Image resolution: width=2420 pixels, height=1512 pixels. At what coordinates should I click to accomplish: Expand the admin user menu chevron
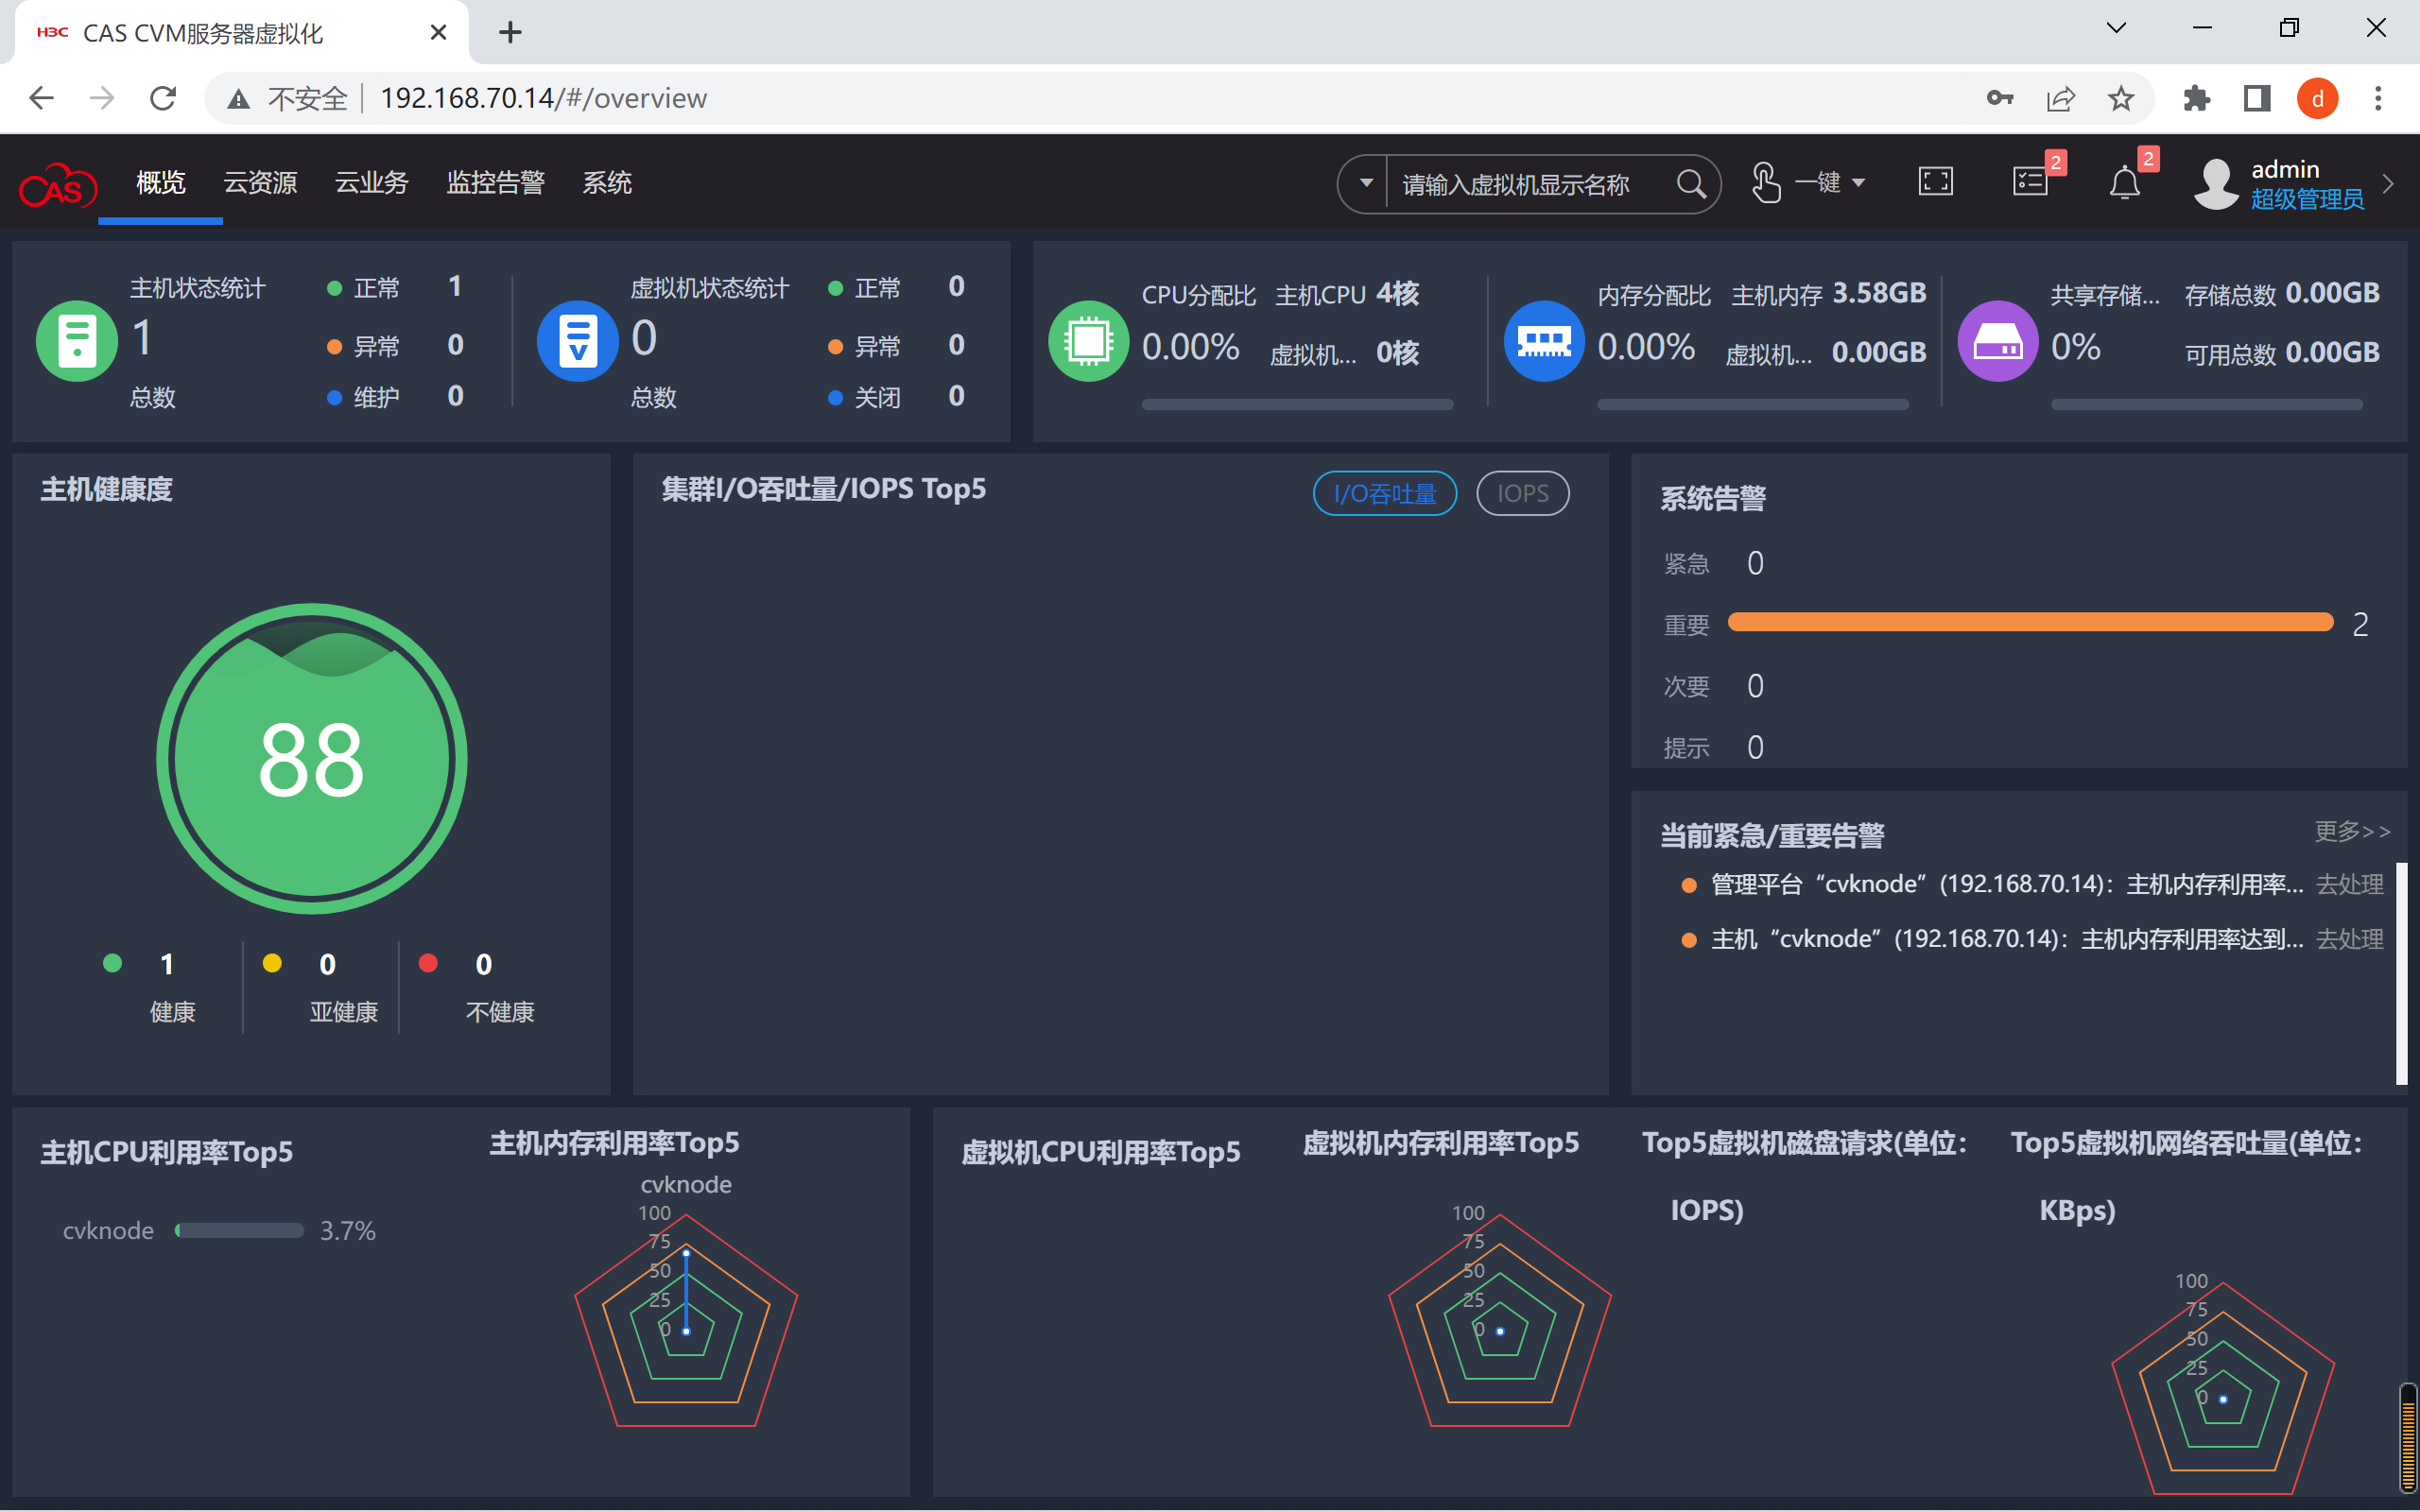2388,184
